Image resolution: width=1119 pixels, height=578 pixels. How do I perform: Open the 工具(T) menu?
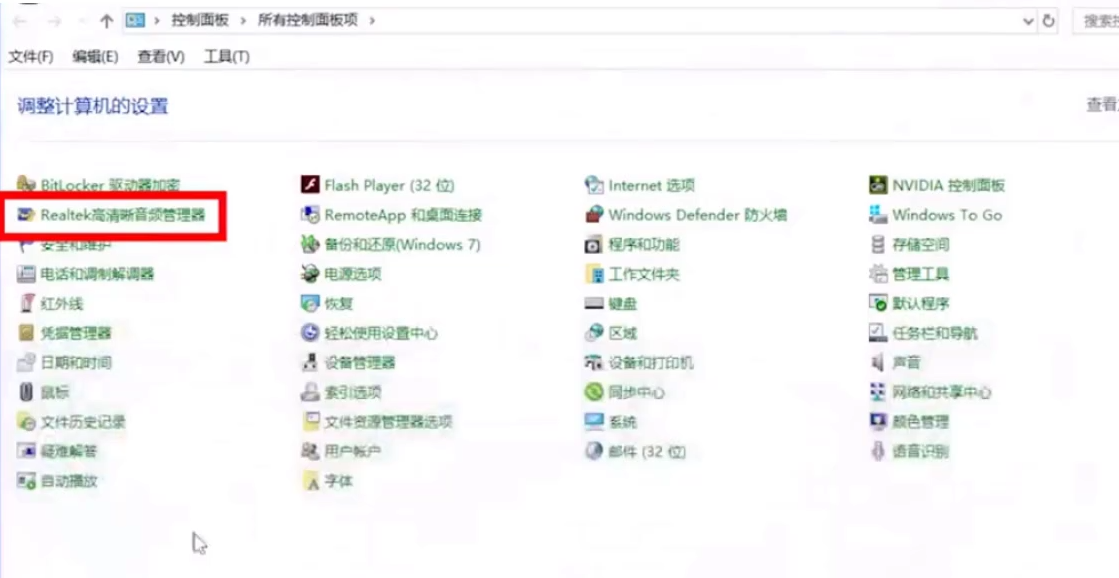[226, 56]
